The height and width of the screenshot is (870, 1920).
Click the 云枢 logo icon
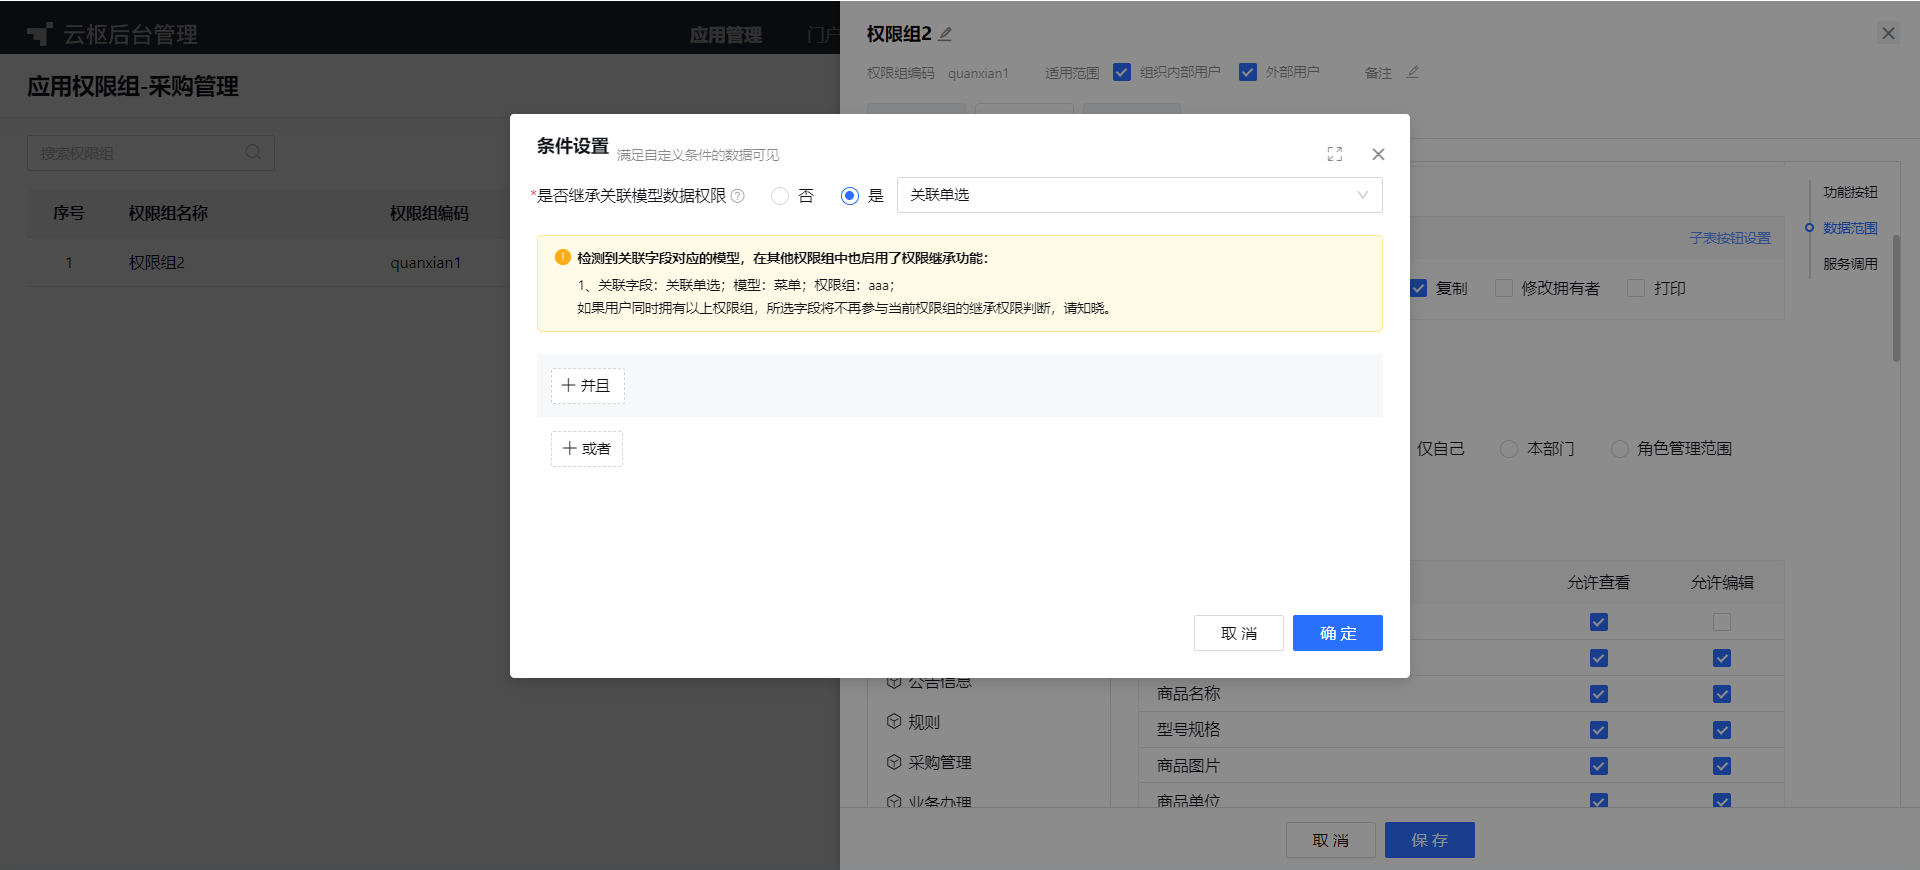click(40, 35)
